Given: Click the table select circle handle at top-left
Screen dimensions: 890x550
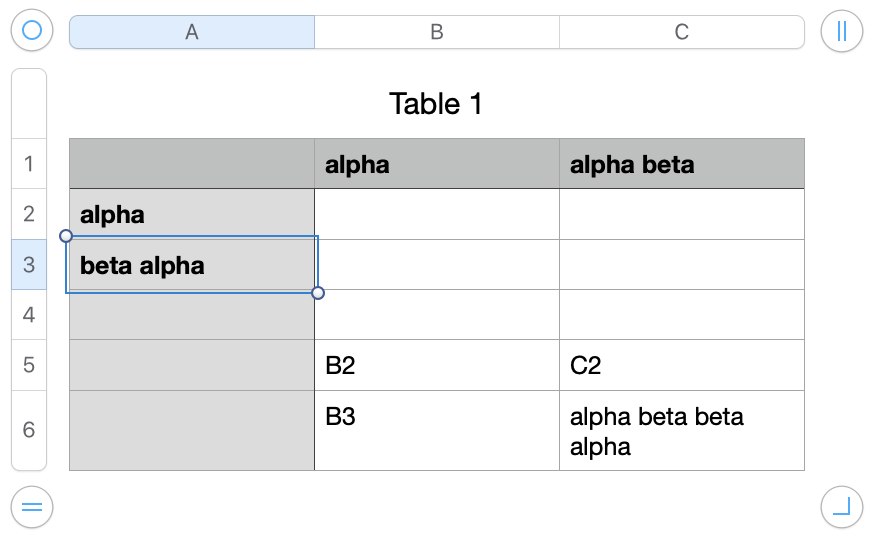Looking at the screenshot, I should [x=32, y=31].
